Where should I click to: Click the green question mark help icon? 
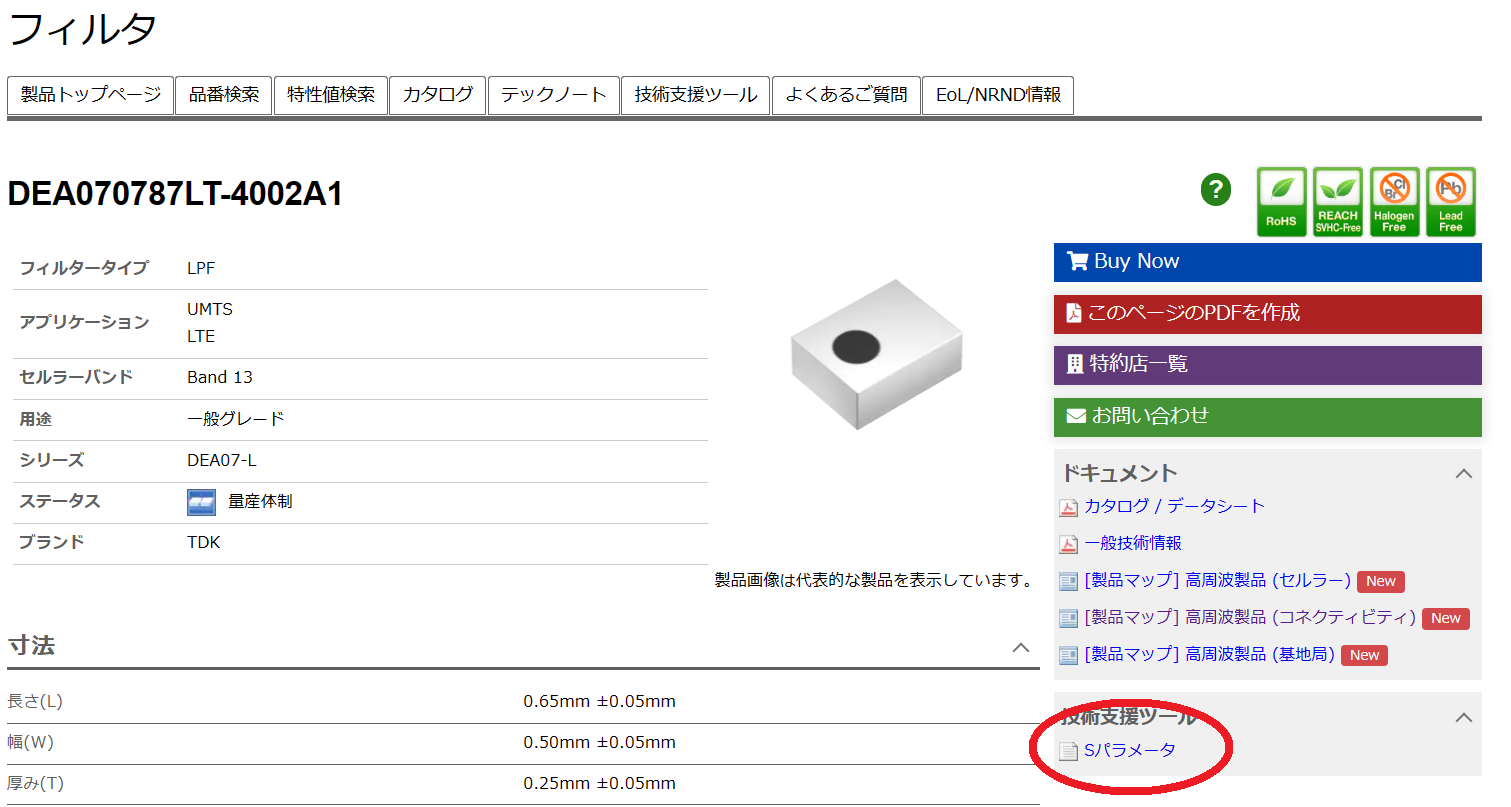[x=1215, y=190]
